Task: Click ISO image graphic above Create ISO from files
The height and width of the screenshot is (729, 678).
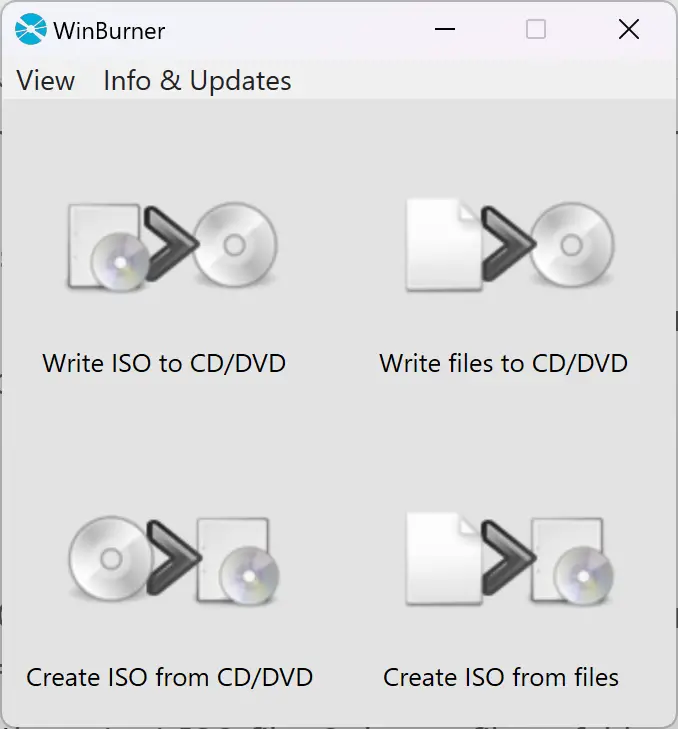Action: 572,562
